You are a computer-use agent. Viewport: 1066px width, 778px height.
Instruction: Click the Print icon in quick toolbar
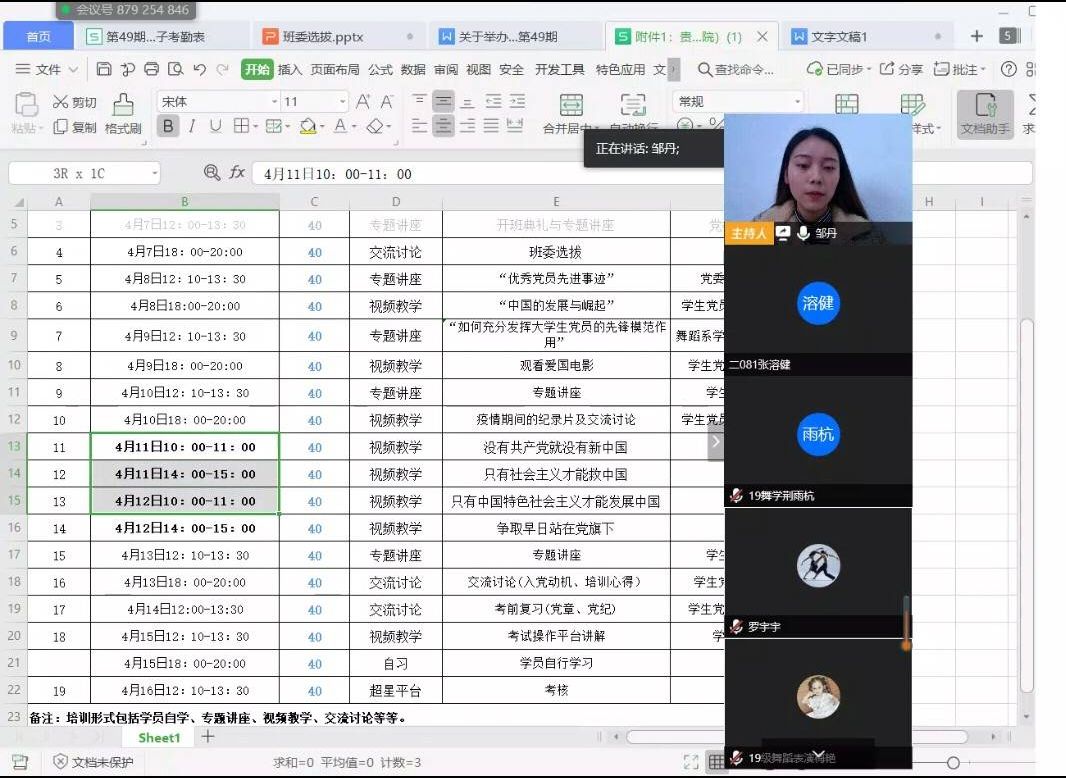pyautogui.click(x=151, y=69)
